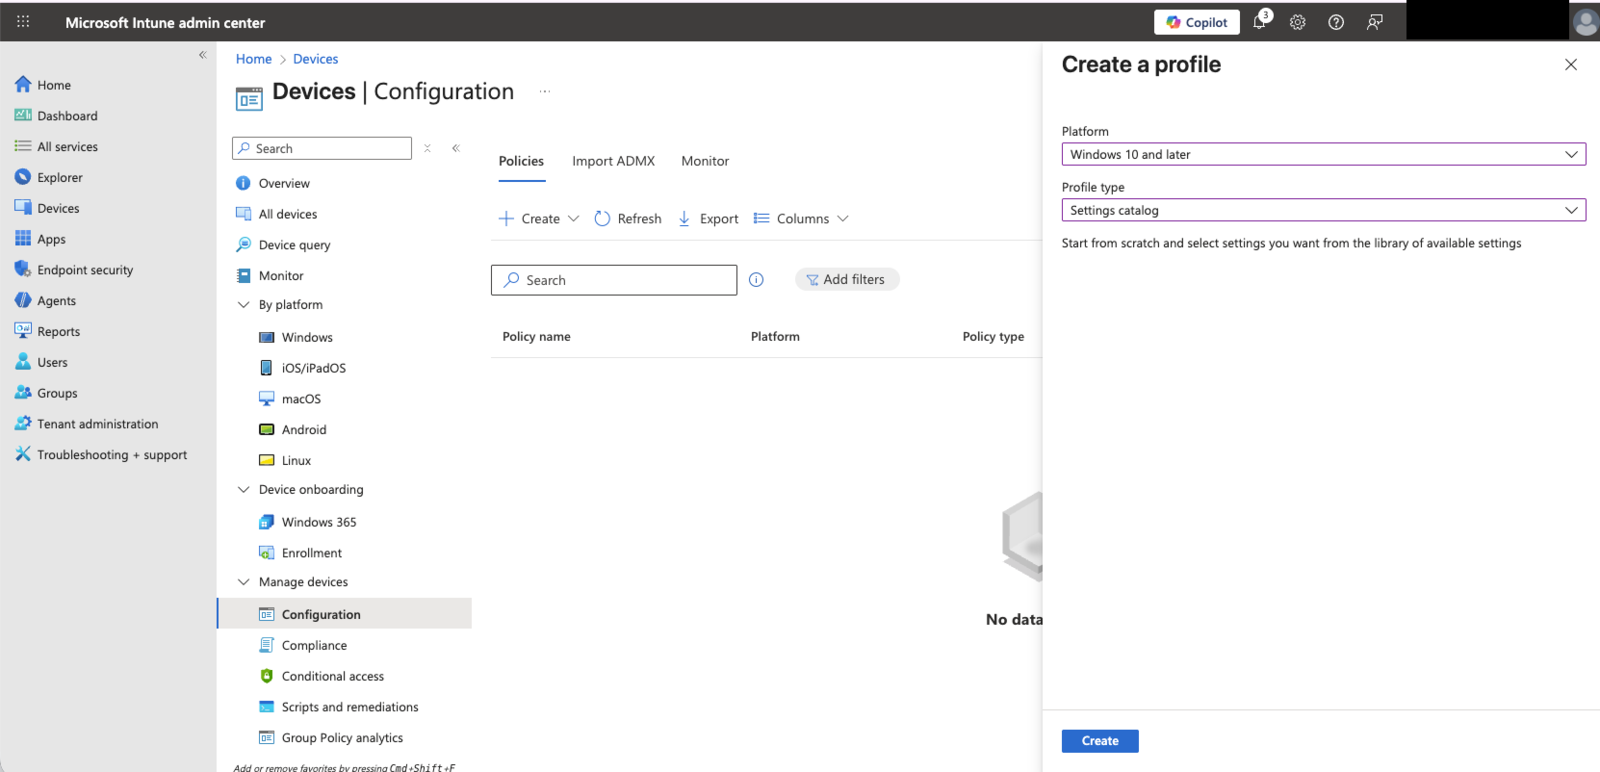Open the notifications bell icon
Image resolution: width=1600 pixels, height=772 pixels.
pos(1260,21)
